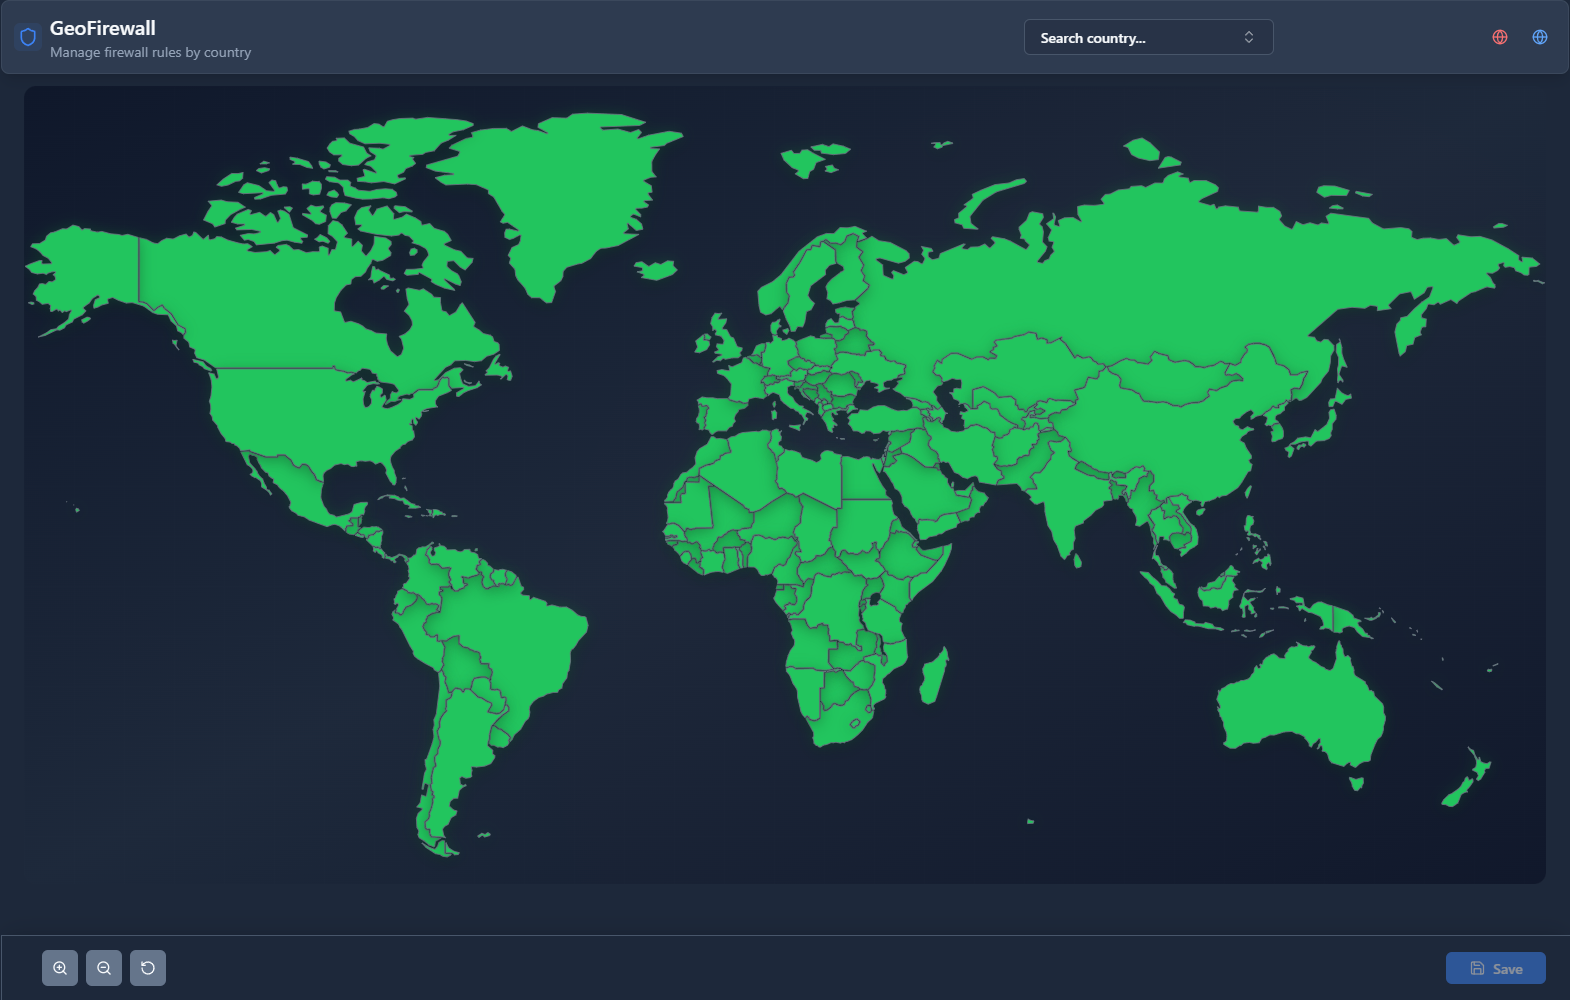Save the firewall rules
Viewport: 1570px width, 1000px height.
(x=1495, y=968)
